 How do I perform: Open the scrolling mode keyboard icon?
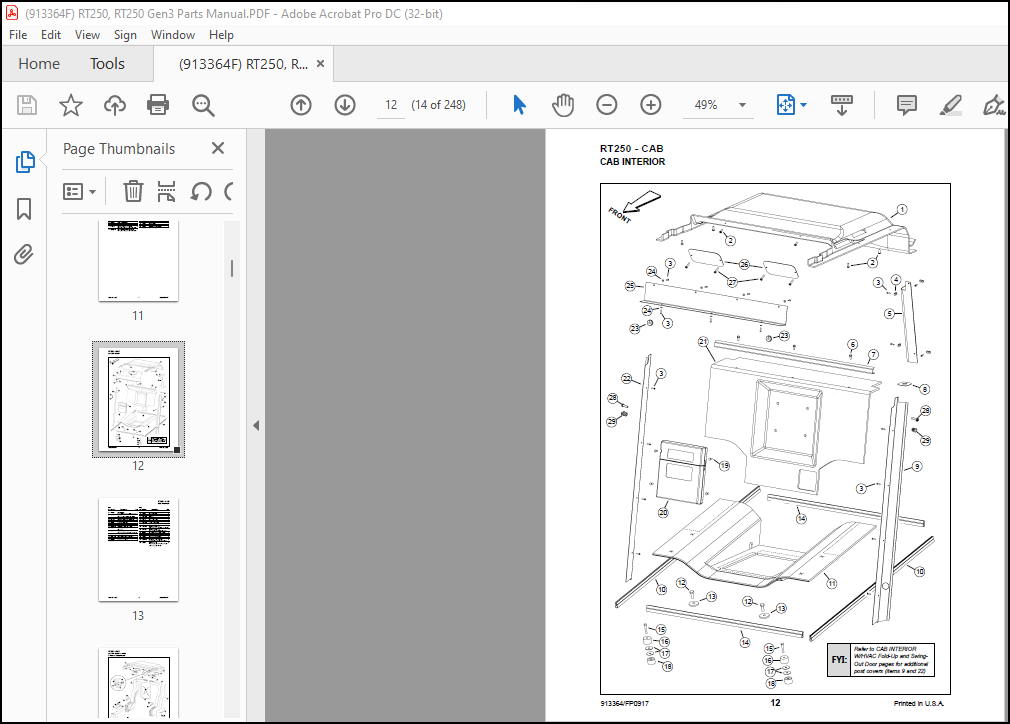(x=842, y=105)
